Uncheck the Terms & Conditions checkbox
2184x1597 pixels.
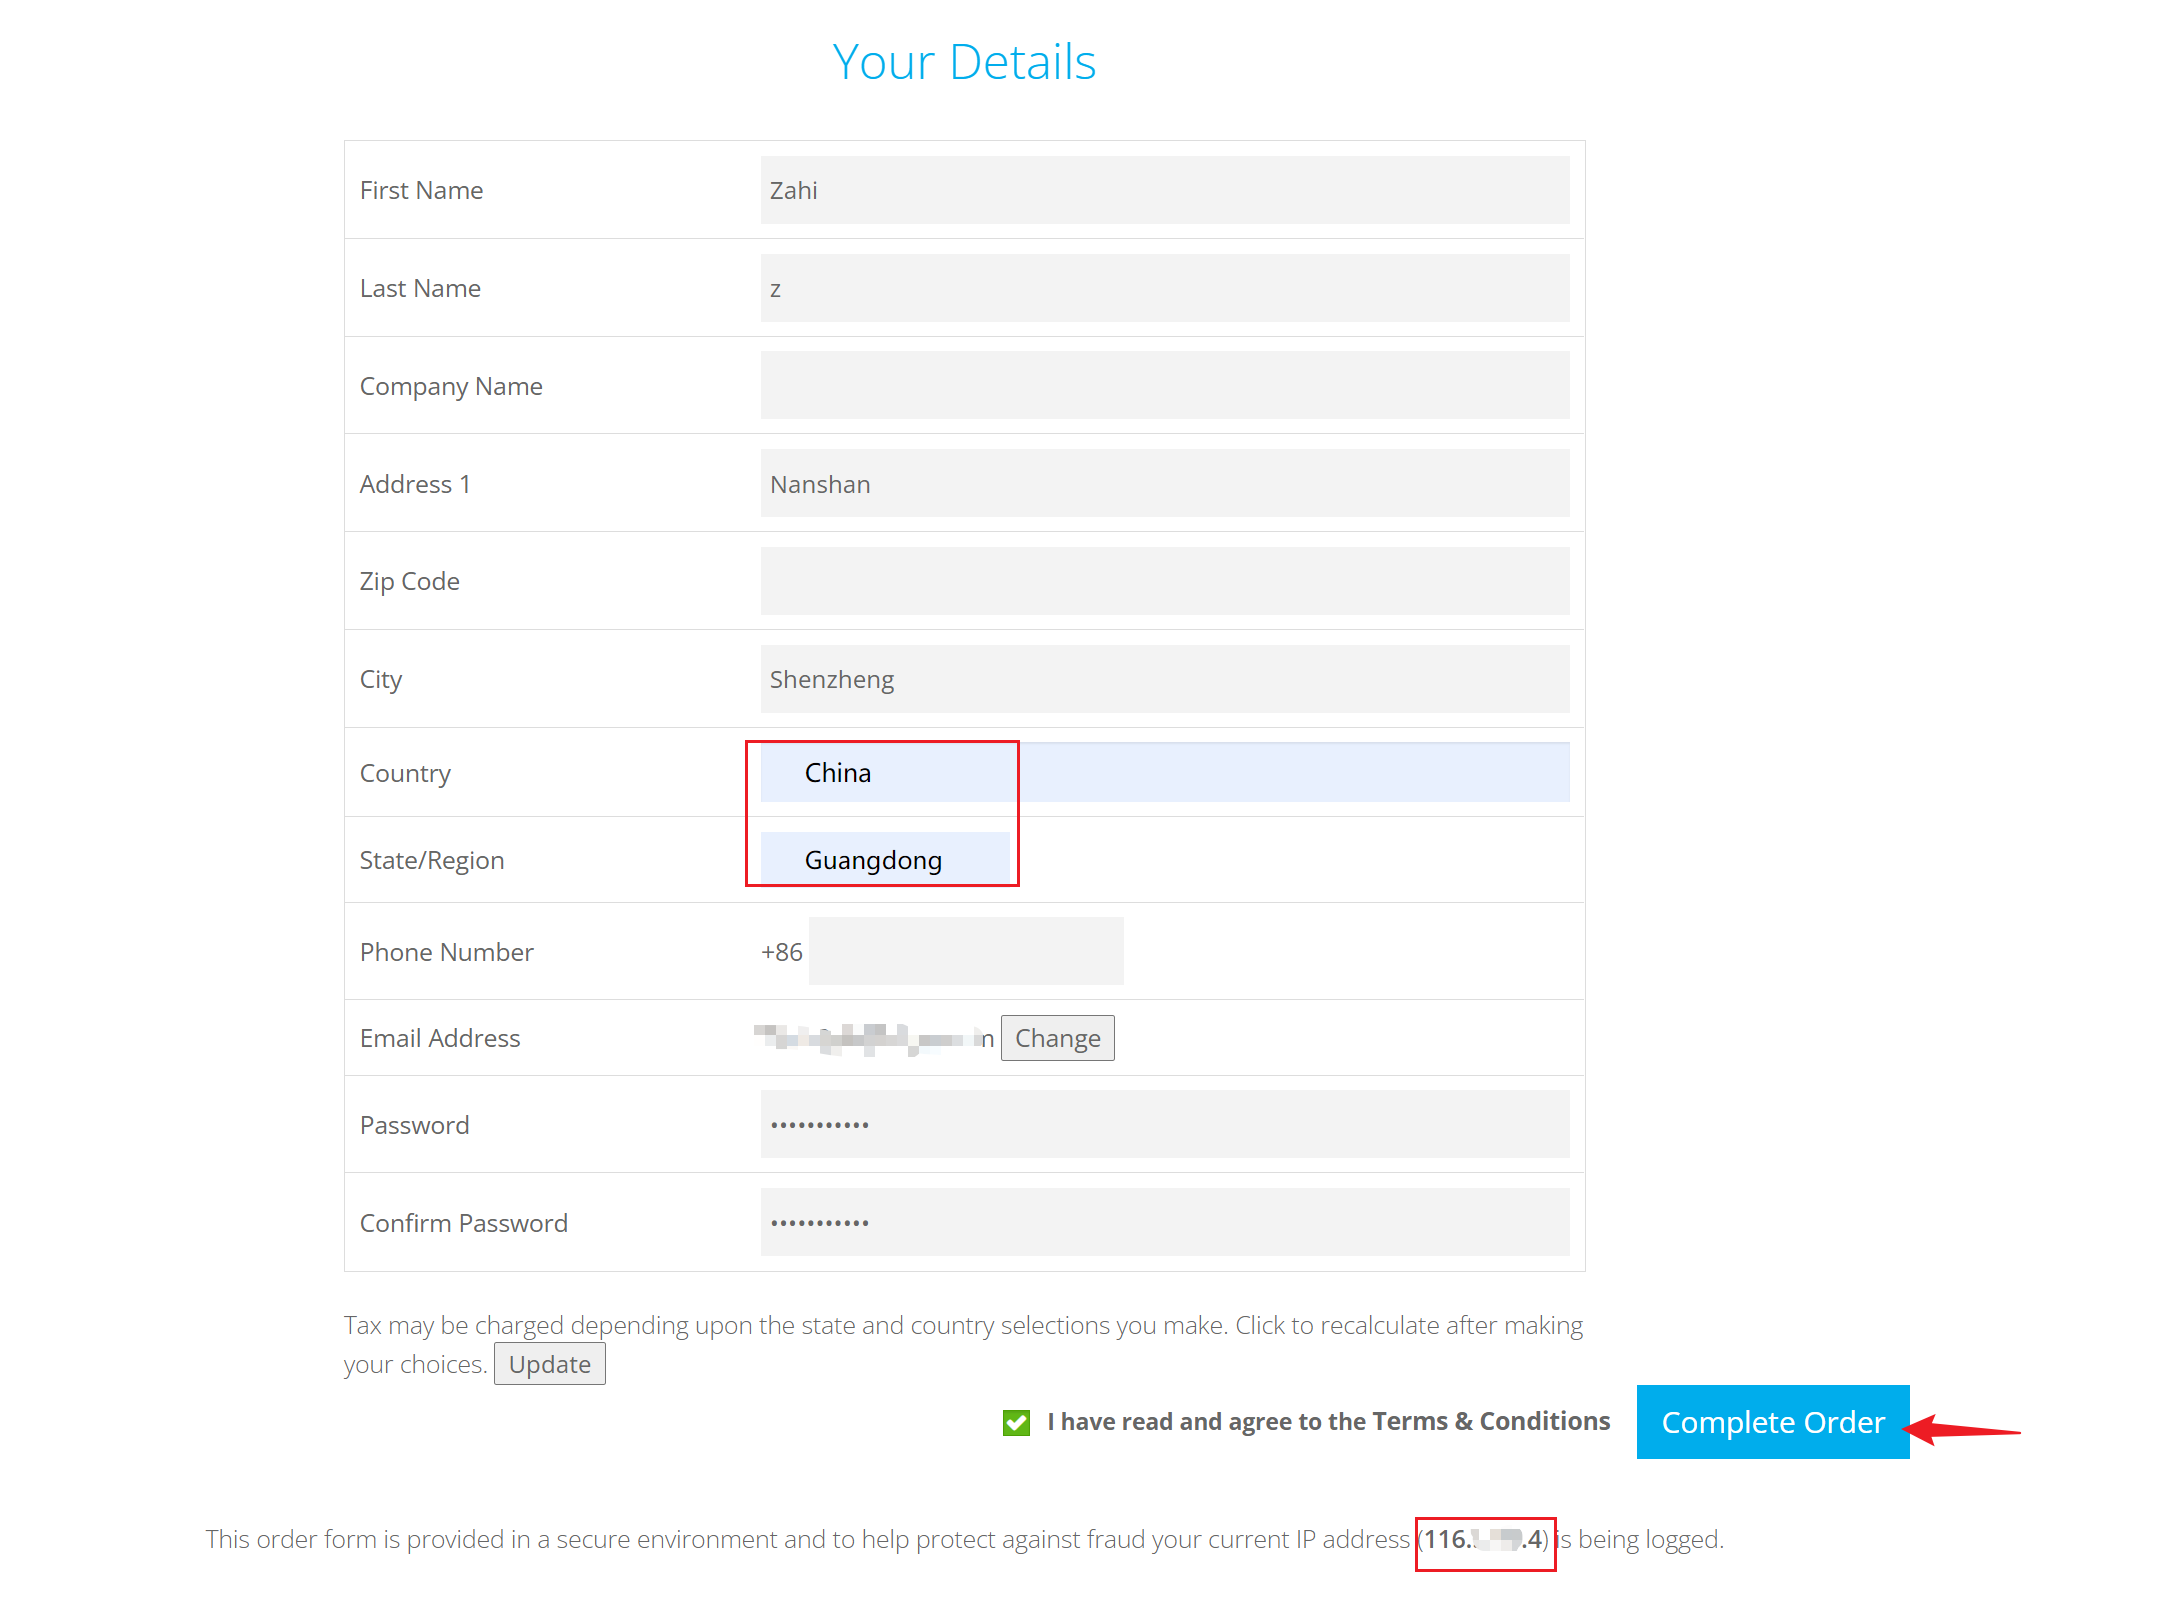[1016, 1422]
